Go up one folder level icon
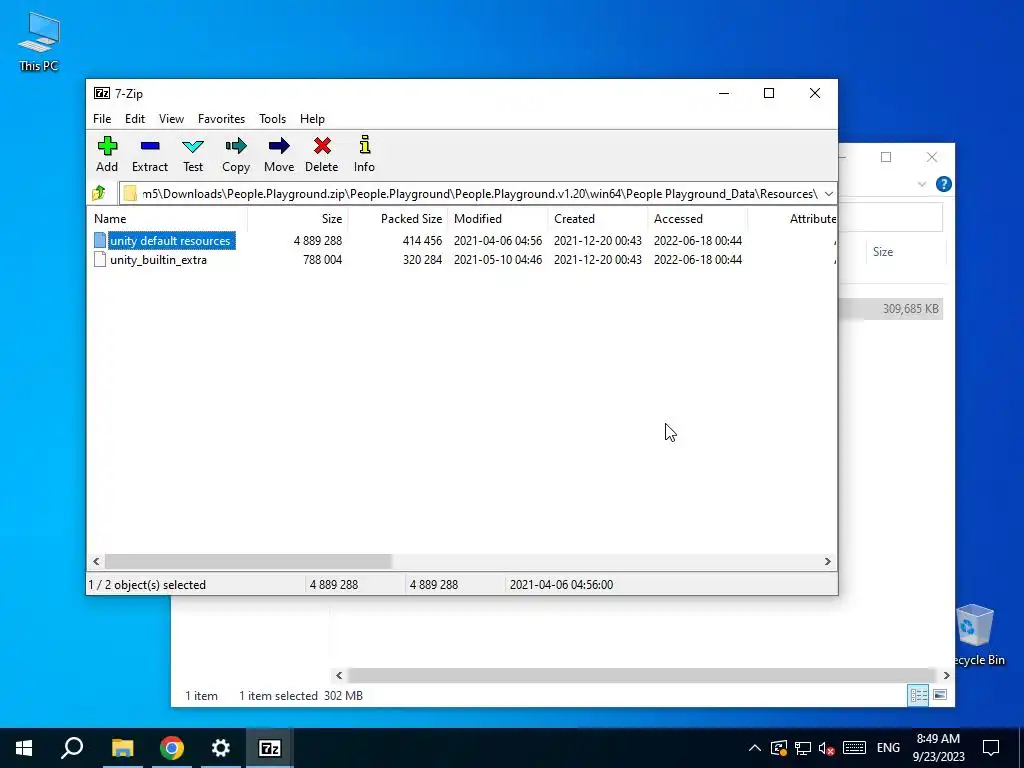Viewport: 1024px width, 768px height. 99,193
